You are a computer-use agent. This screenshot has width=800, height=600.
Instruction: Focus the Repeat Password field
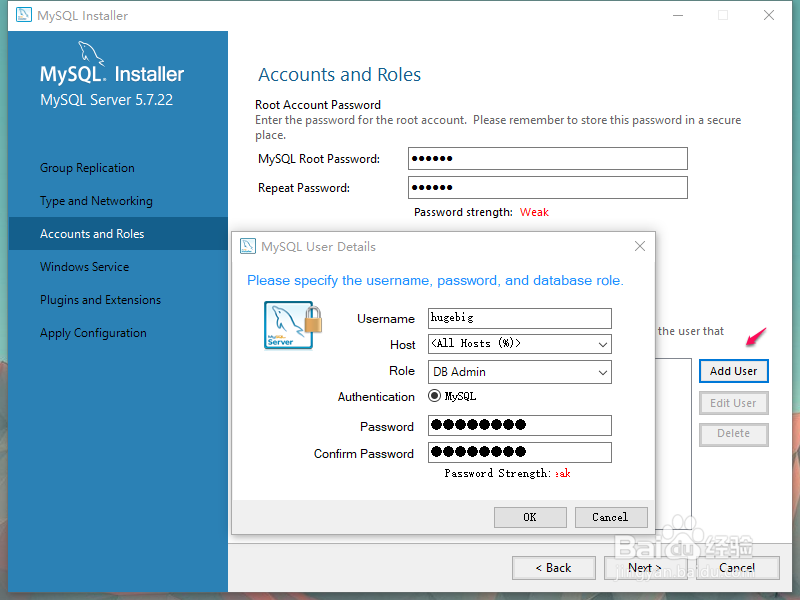[x=548, y=188]
